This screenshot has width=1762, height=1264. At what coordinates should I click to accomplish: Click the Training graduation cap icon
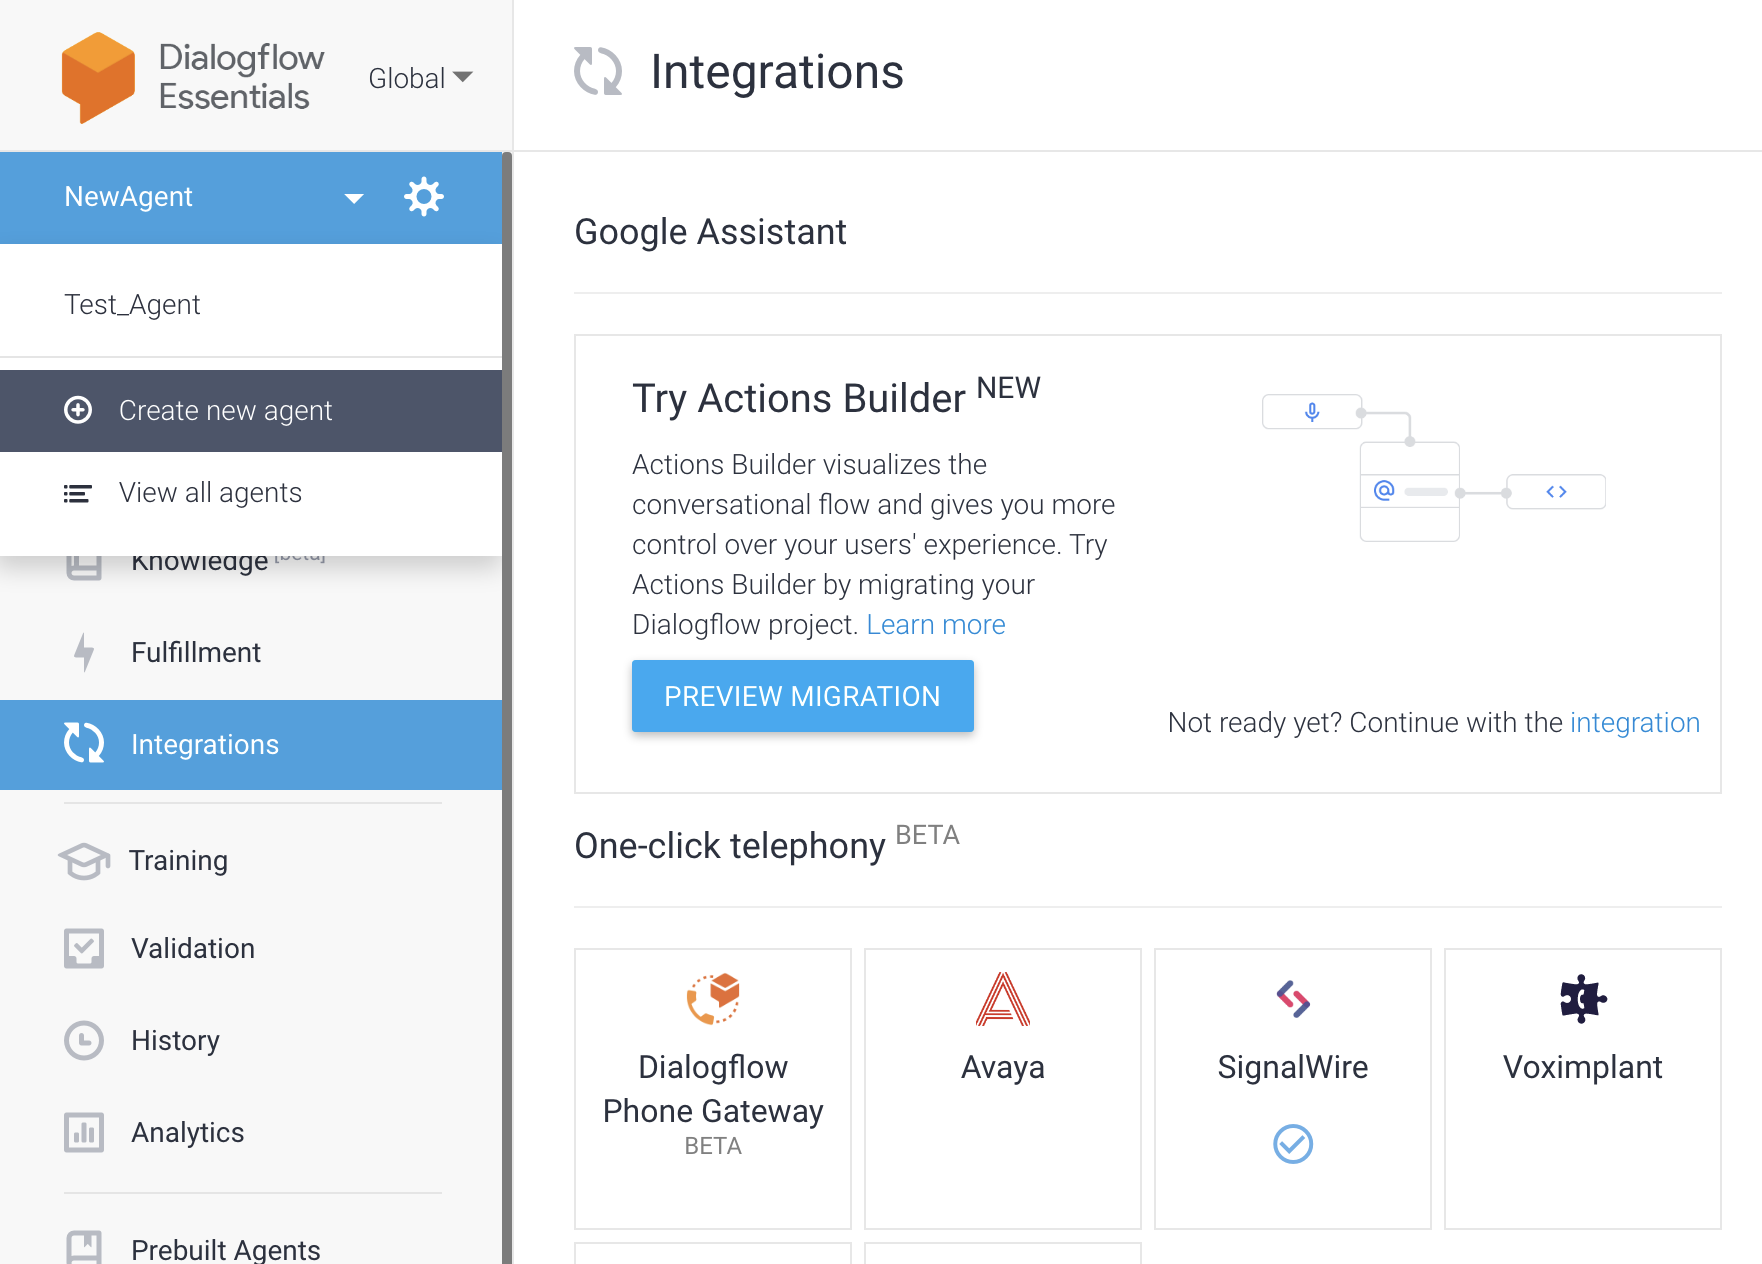coord(84,860)
